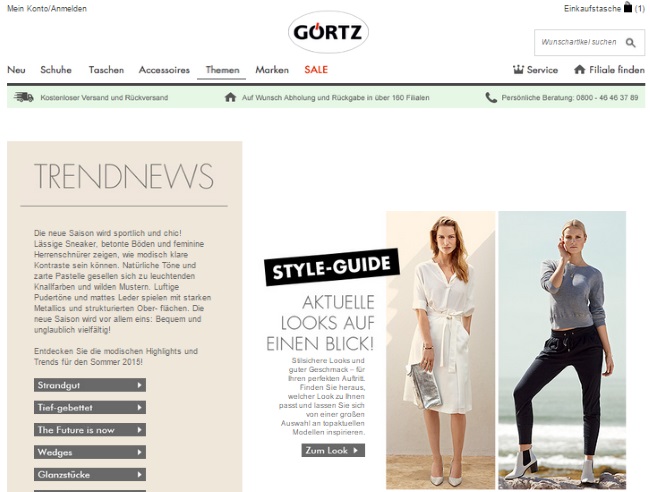Focus the Wunschartikel suchen search field
Viewport: 650px width, 492px height.
coord(579,42)
